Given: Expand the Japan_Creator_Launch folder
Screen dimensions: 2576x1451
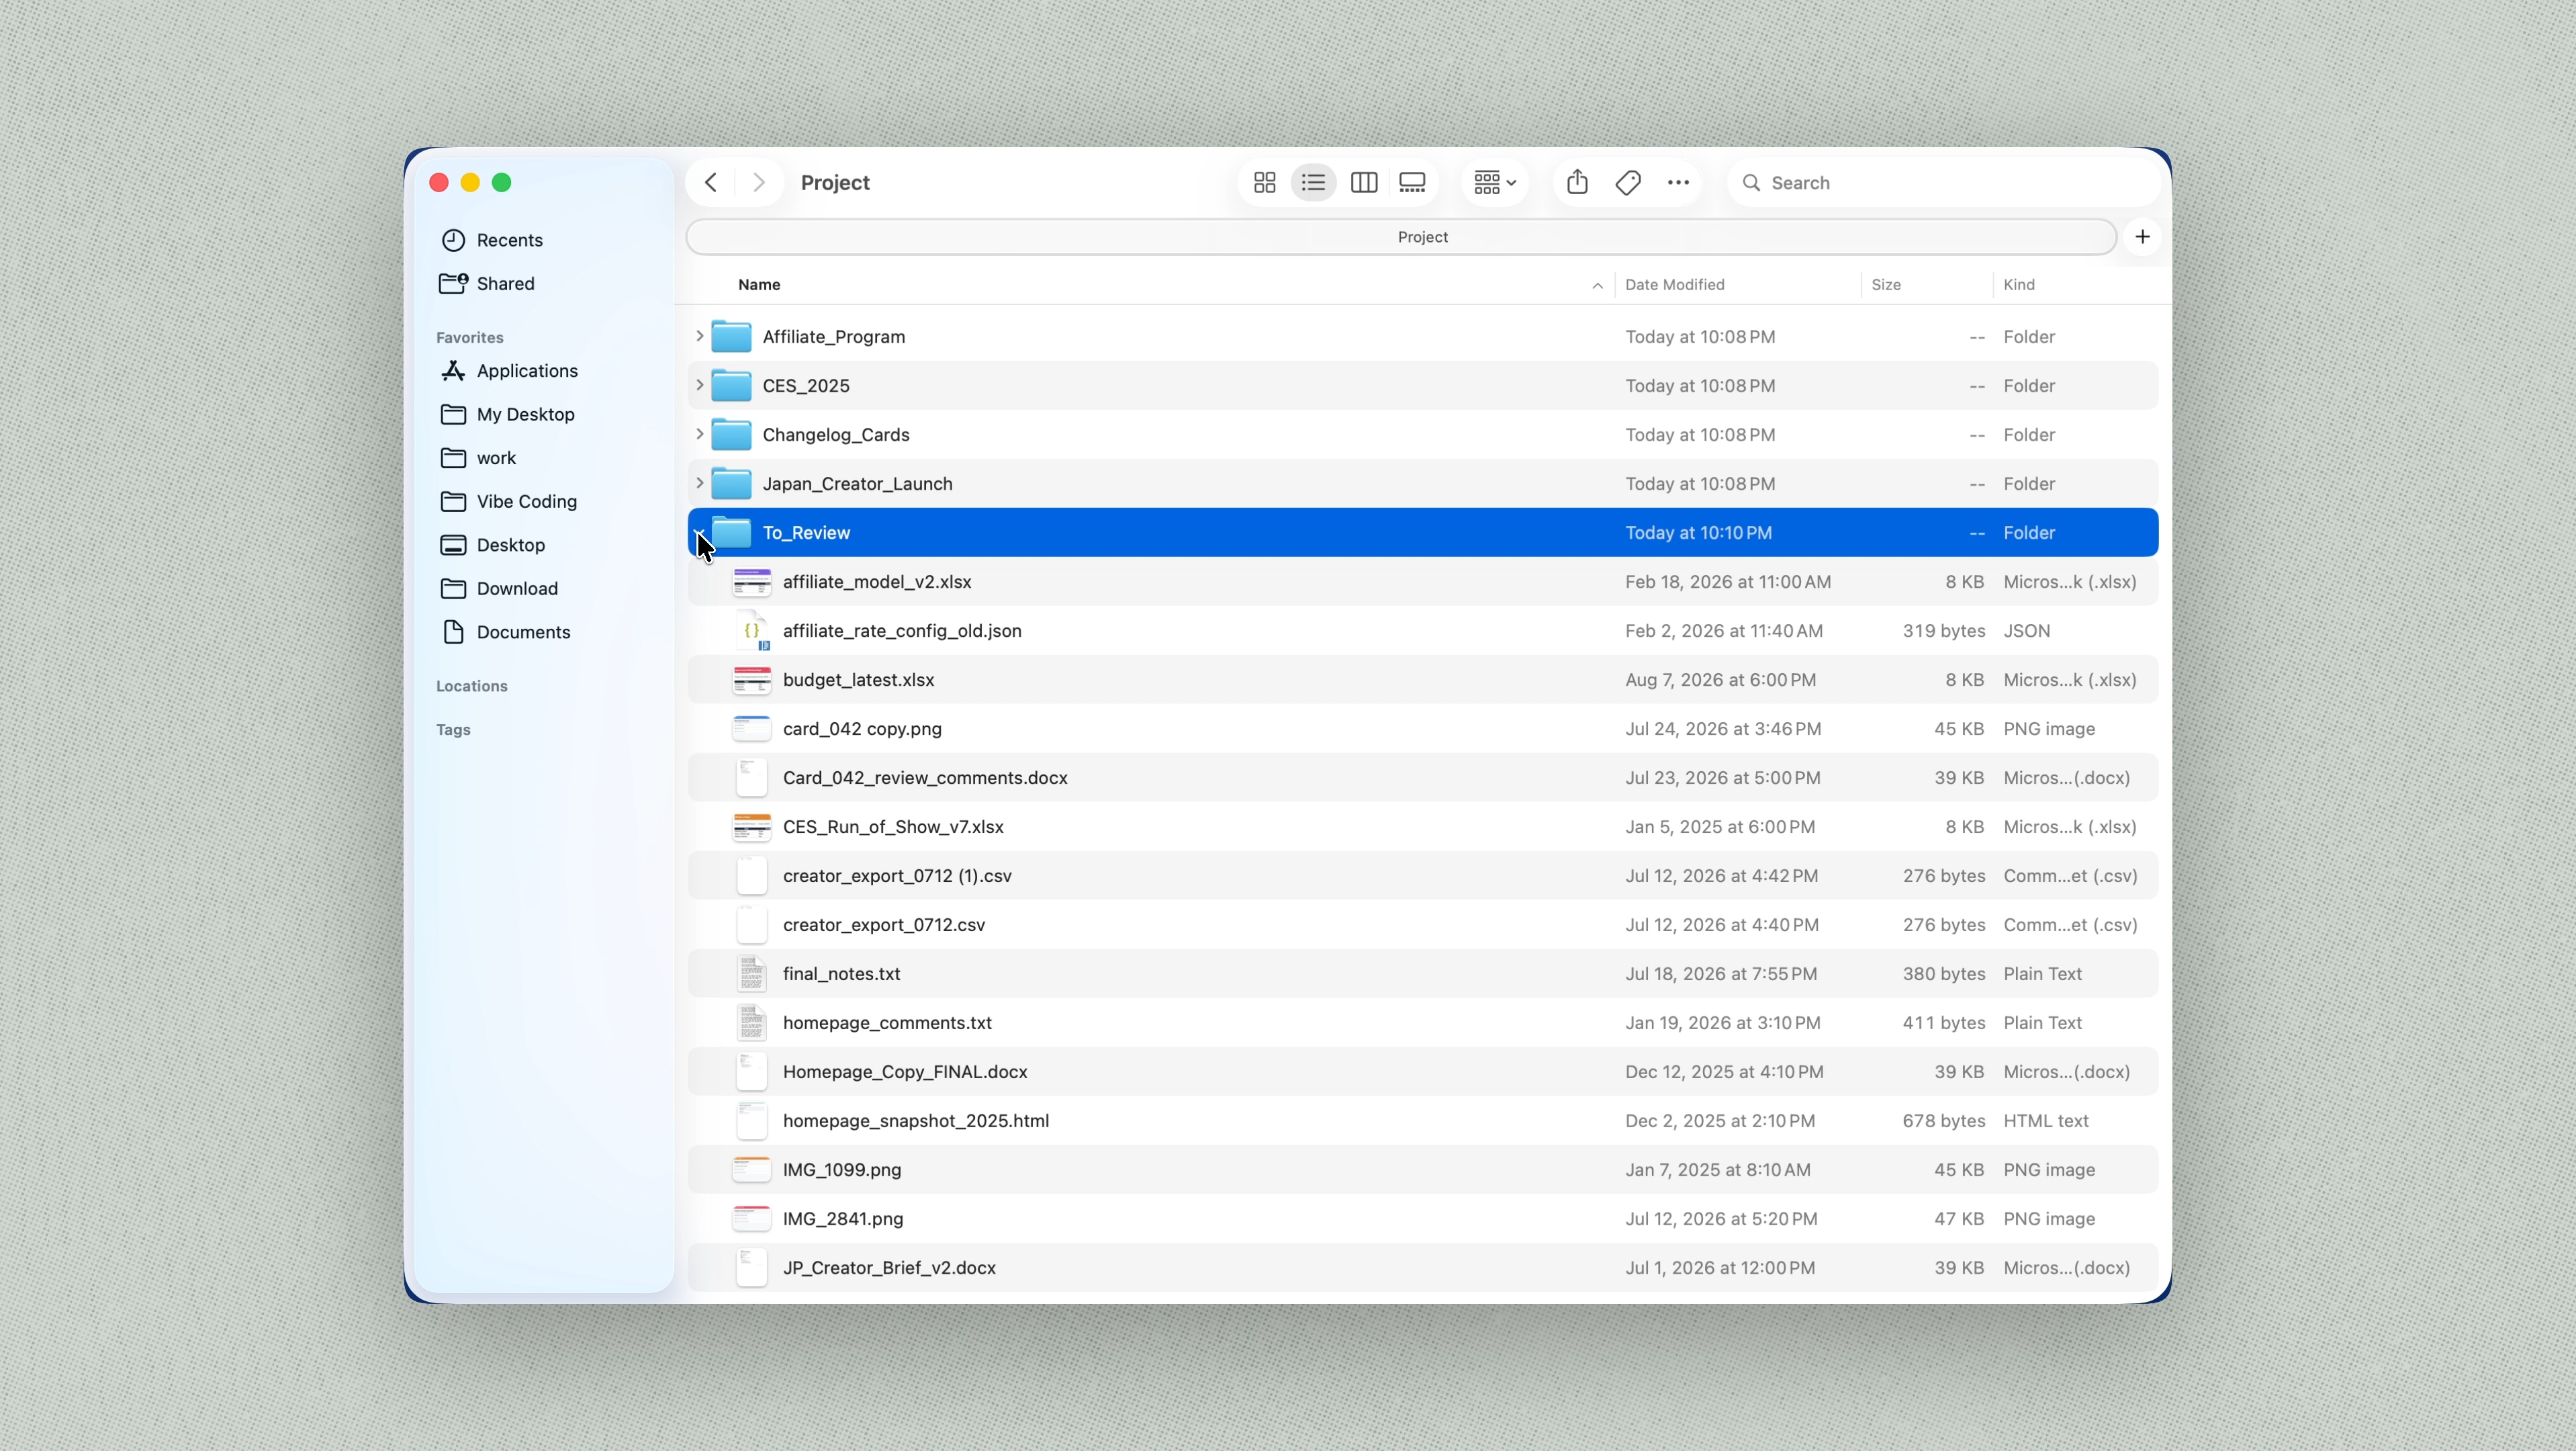Looking at the screenshot, I should pos(699,484).
